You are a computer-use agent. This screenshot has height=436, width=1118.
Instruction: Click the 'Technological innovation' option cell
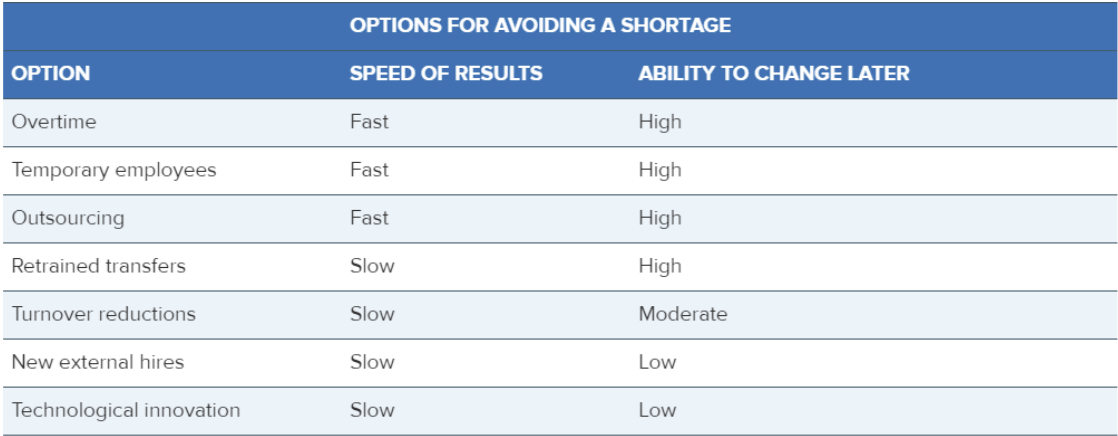[126, 410]
